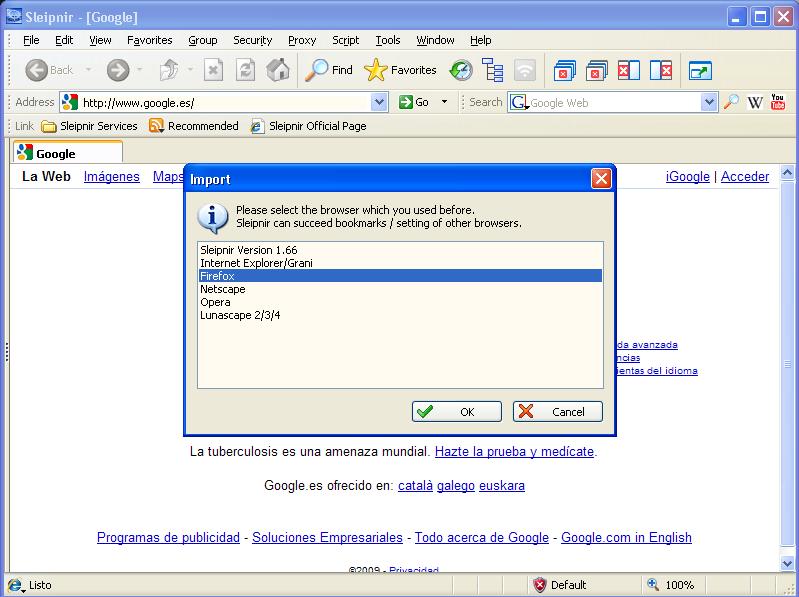Click the search magnifier beside search box
Screen dimensions: 799x597
(731, 102)
